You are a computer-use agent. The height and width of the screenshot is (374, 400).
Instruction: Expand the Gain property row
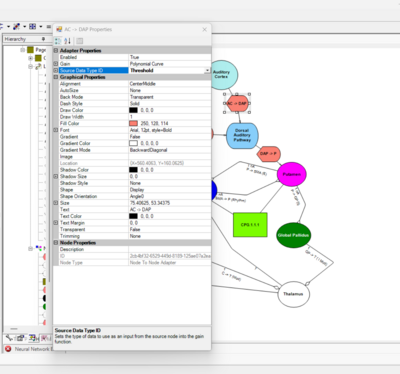tap(56, 64)
